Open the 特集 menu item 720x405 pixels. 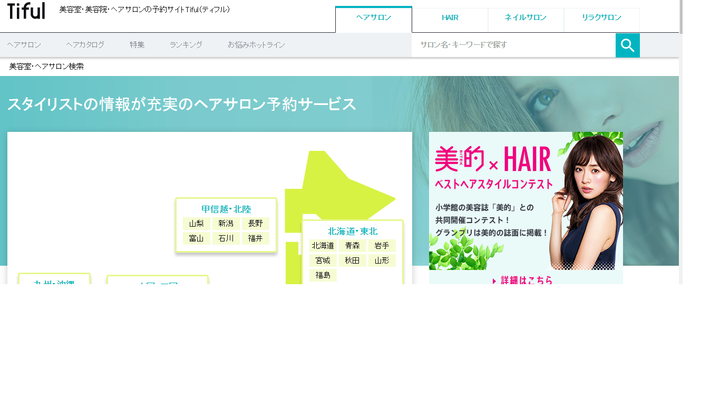(137, 45)
